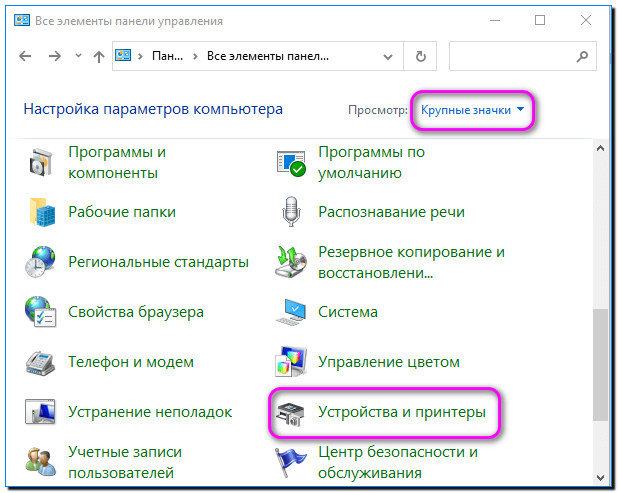
Task: Open Система link
Action: 348,312
